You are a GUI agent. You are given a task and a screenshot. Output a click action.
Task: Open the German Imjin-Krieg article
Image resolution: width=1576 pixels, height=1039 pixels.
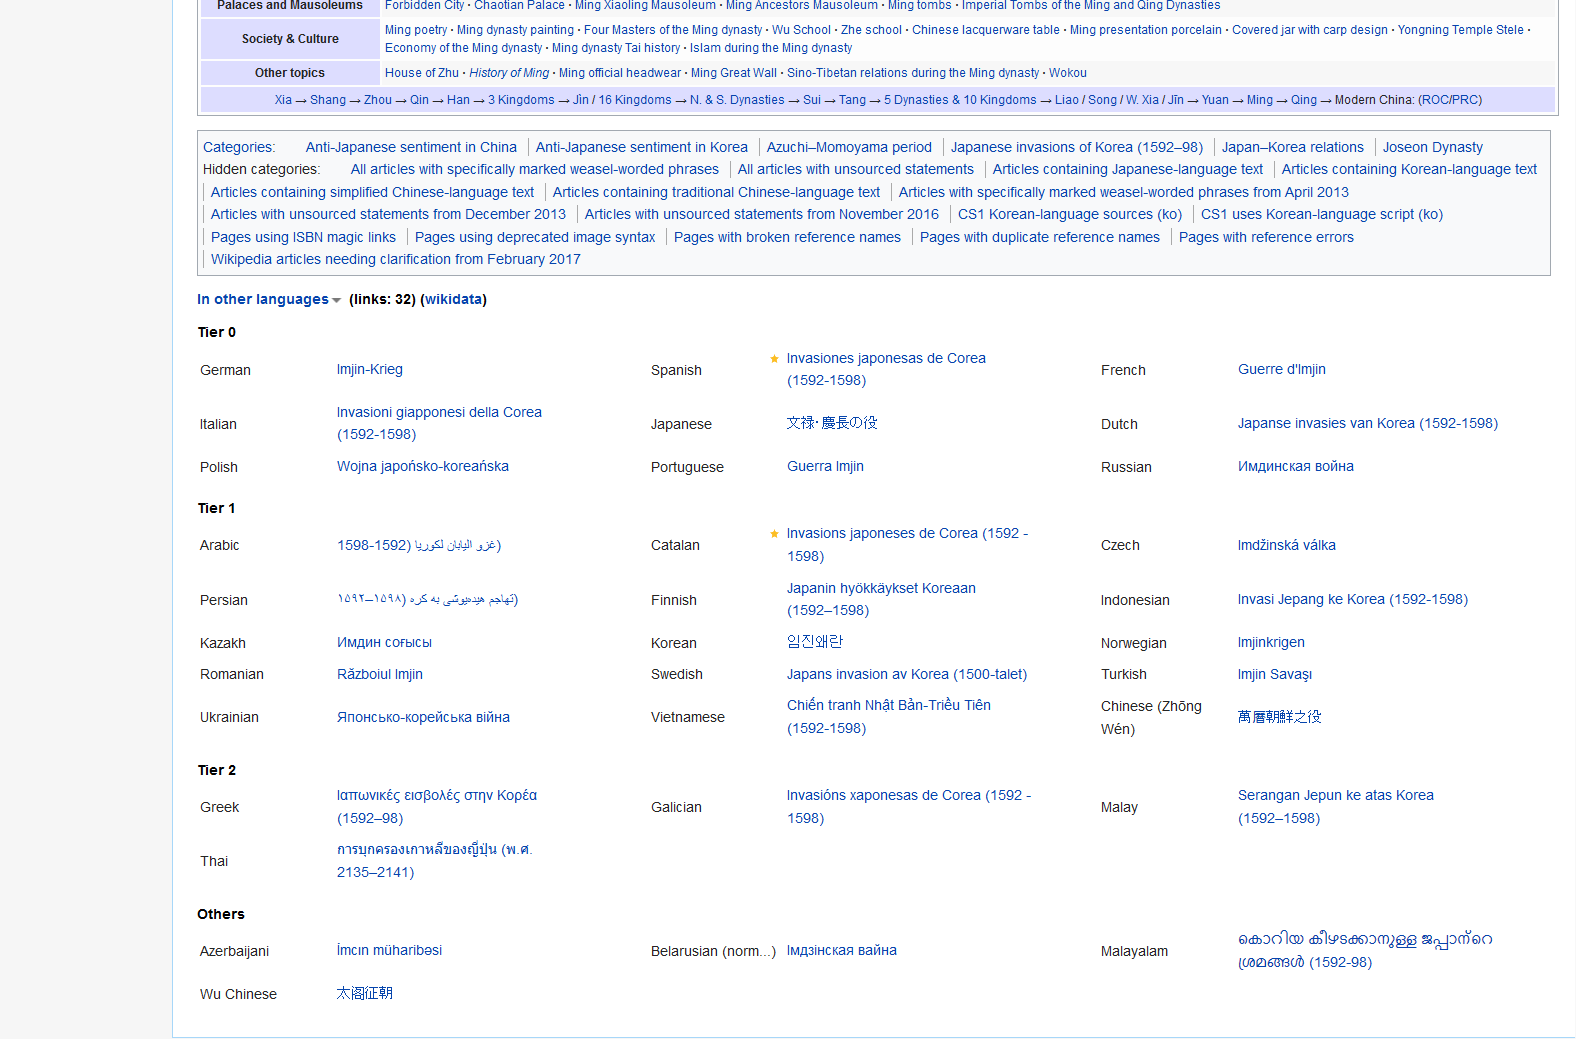click(370, 369)
